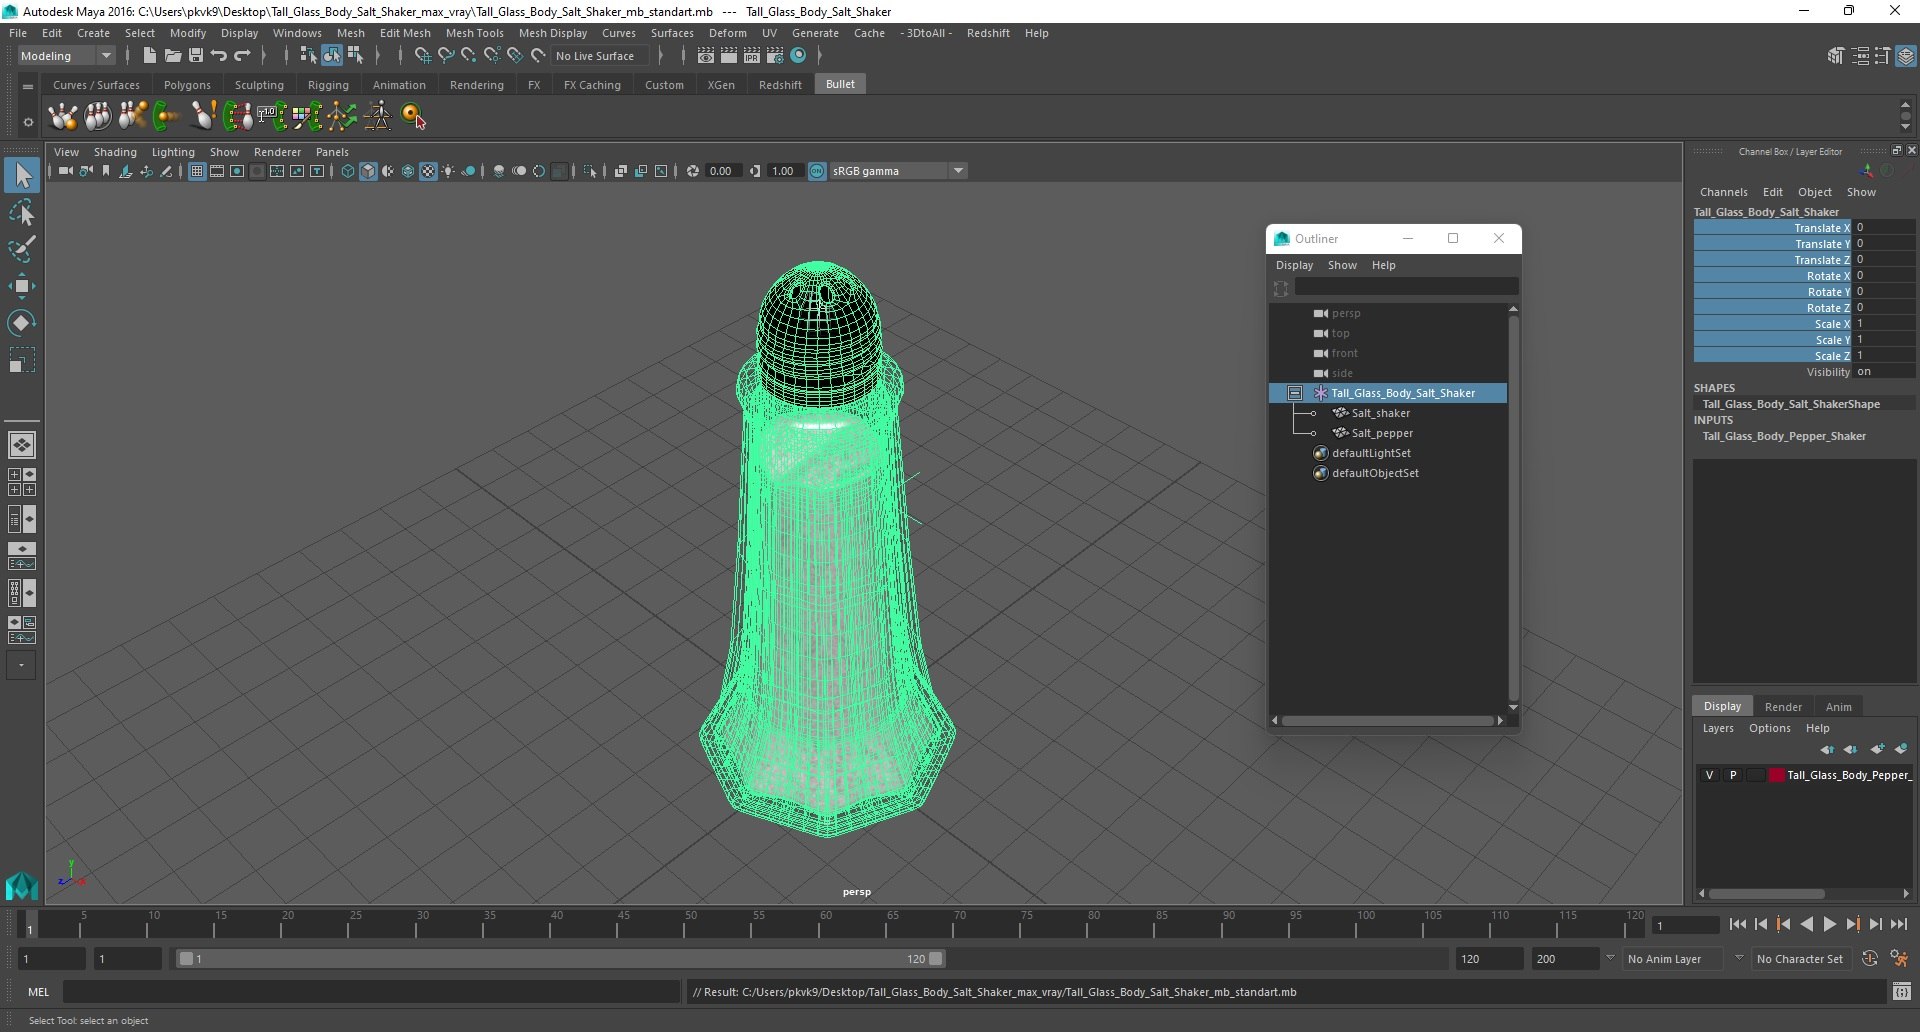Toggle layer playback P box
Image resolution: width=1920 pixels, height=1032 pixels.
click(x=1733, y=775)
